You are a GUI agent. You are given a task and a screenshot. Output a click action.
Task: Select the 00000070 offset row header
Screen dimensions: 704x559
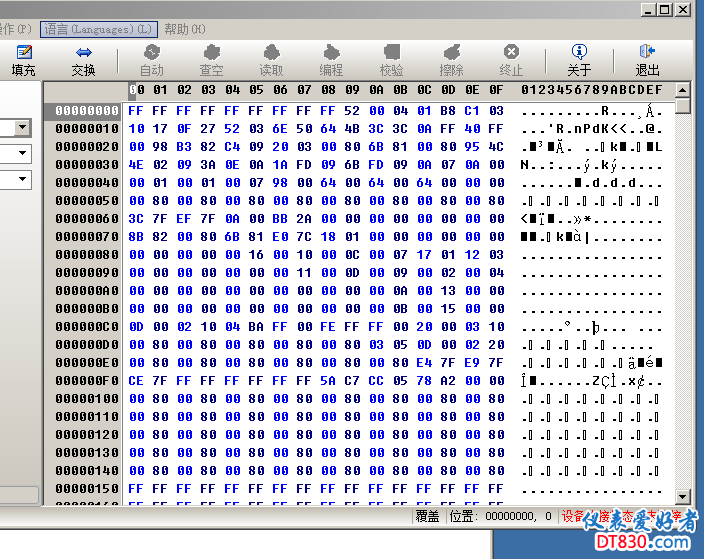click(x=87, y=237)
